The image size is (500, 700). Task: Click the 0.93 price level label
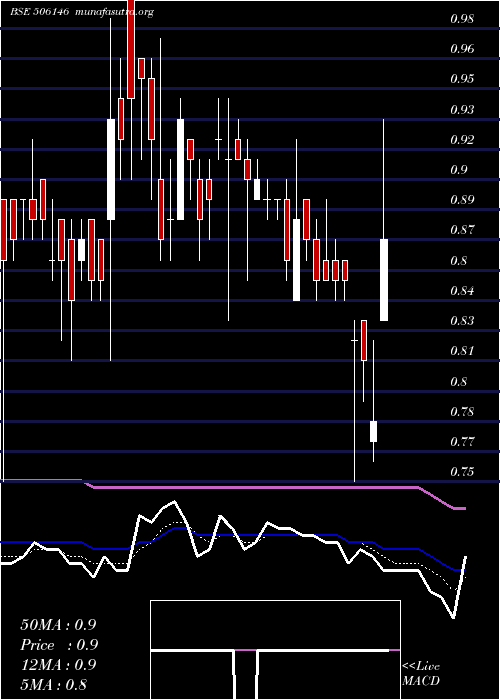(461, 110)
